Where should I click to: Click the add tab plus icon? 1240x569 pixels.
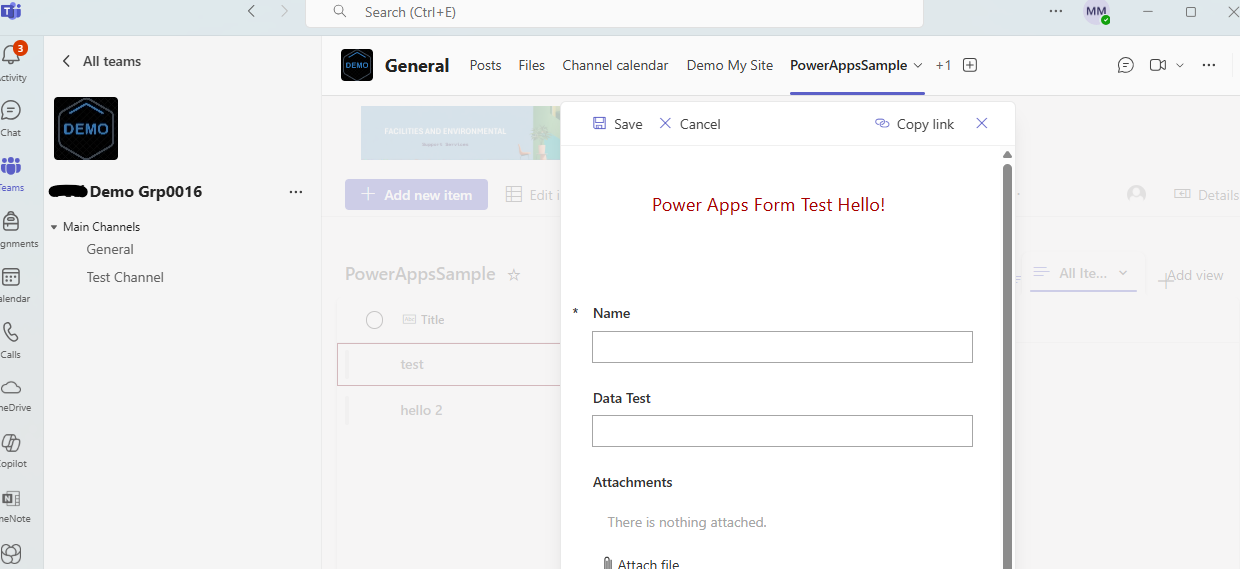(969, 65)
